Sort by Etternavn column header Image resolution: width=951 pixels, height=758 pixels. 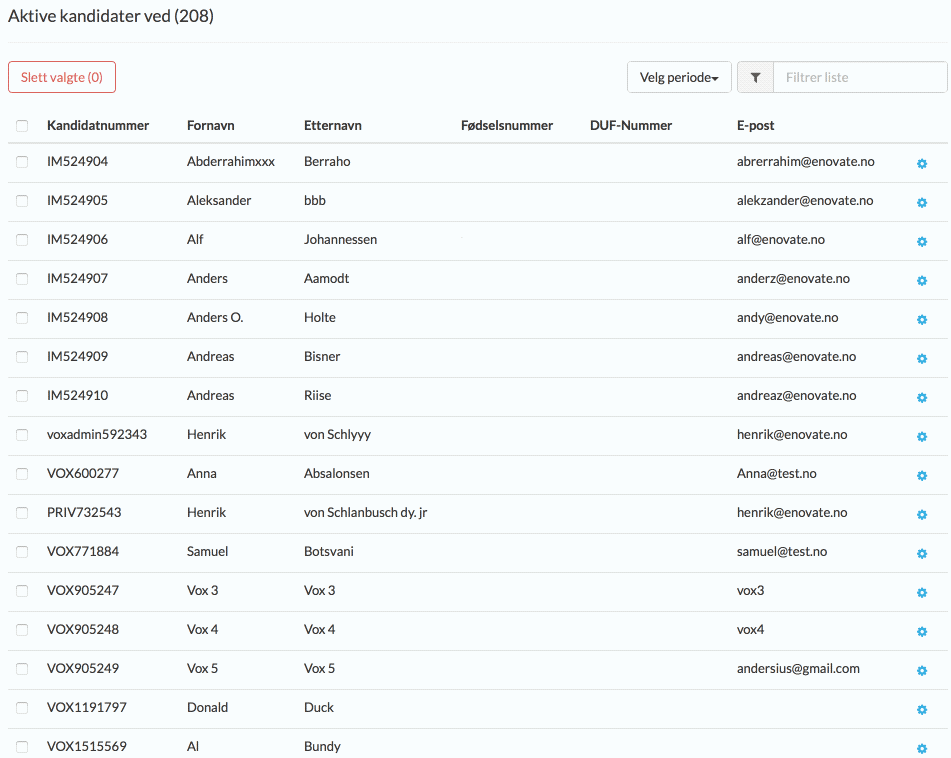coord(332,126)
